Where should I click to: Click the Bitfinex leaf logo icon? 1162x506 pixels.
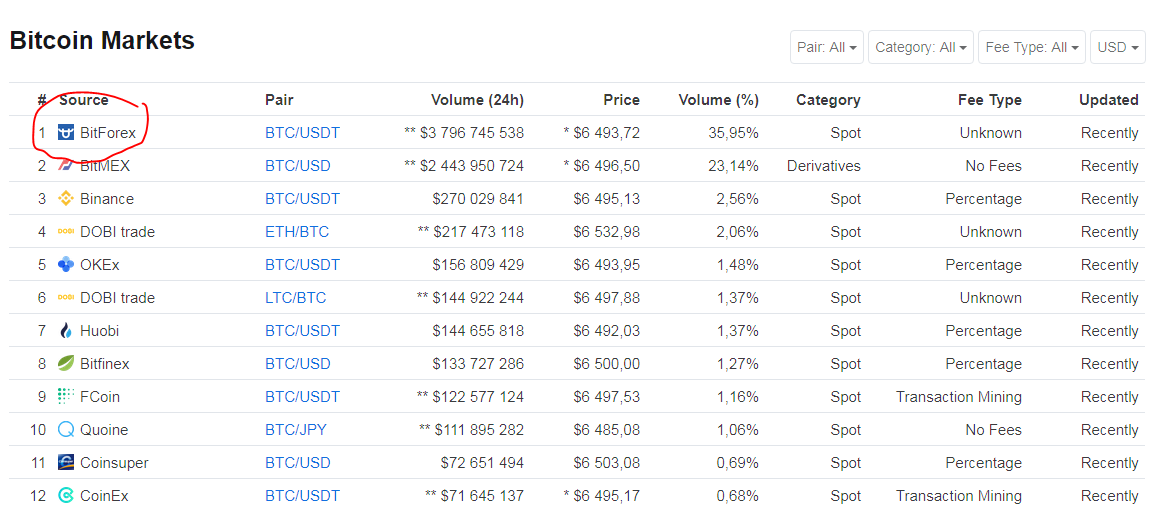(x=66, y=364)
